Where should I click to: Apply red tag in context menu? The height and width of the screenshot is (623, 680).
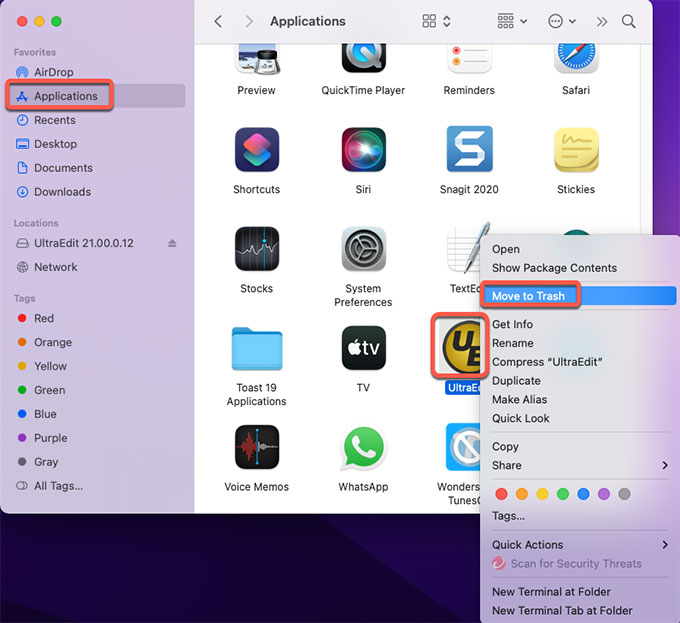(x=501, y=494)
